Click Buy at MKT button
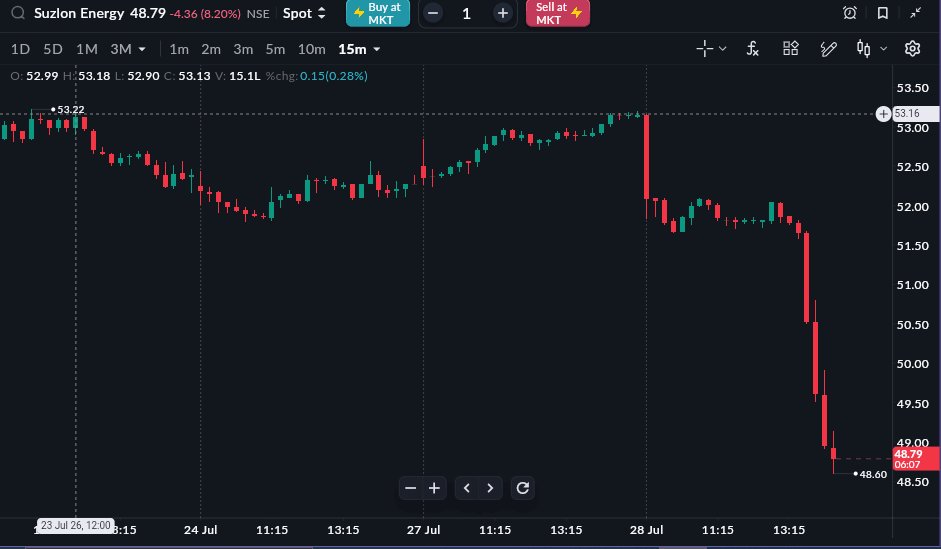Screen dimensions: 941x549 pyautogui.click(x=378, y=13)
